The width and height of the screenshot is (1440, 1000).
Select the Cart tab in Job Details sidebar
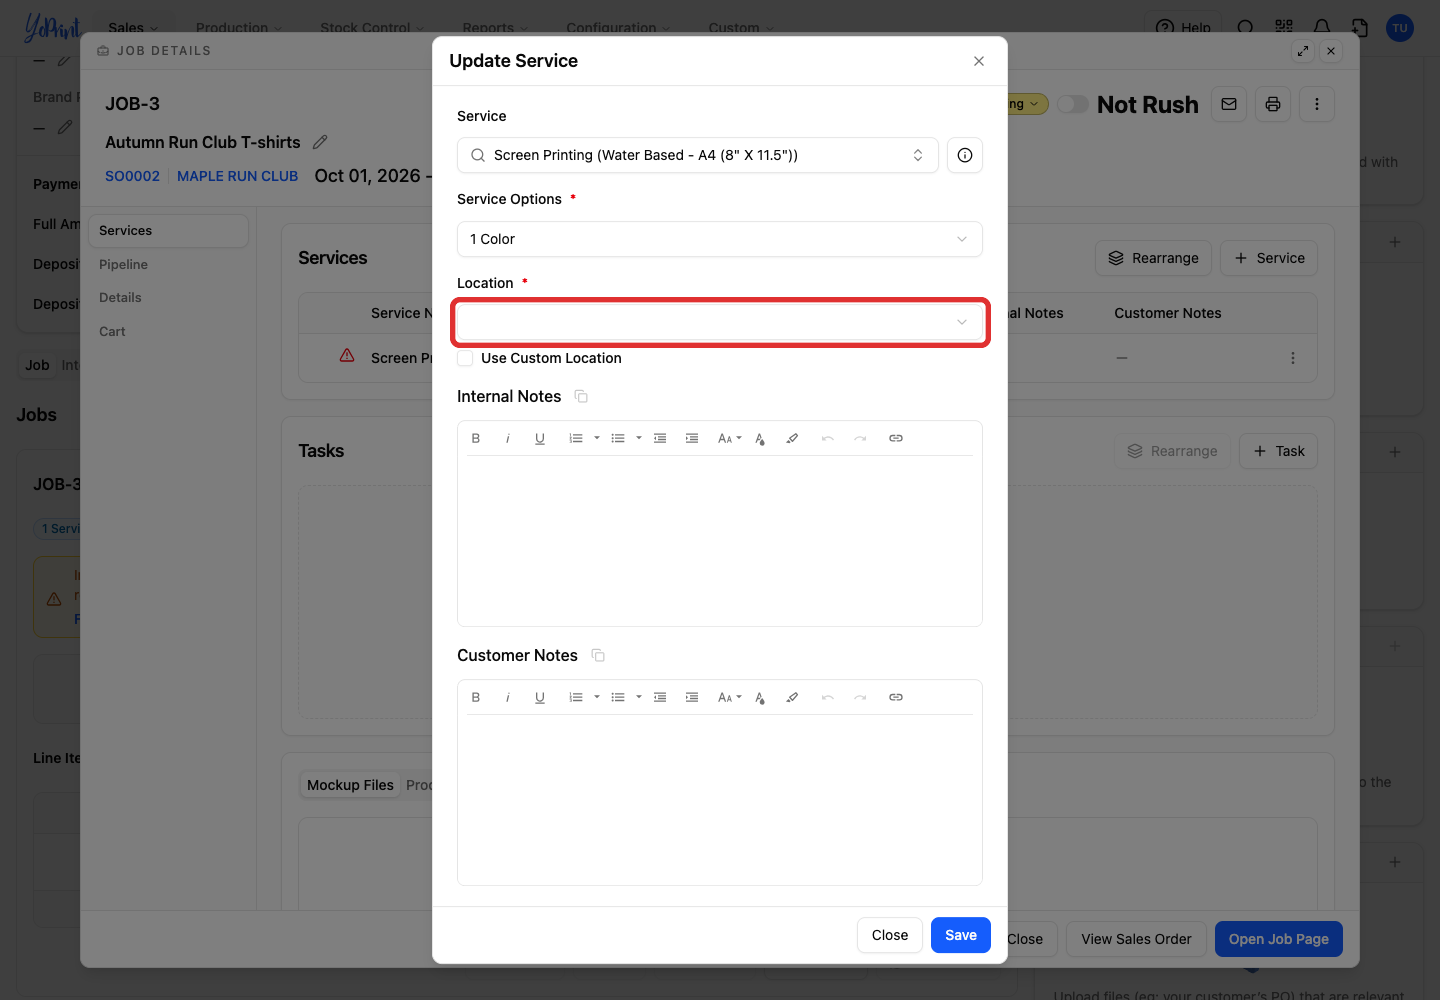(x=112, y=331)
